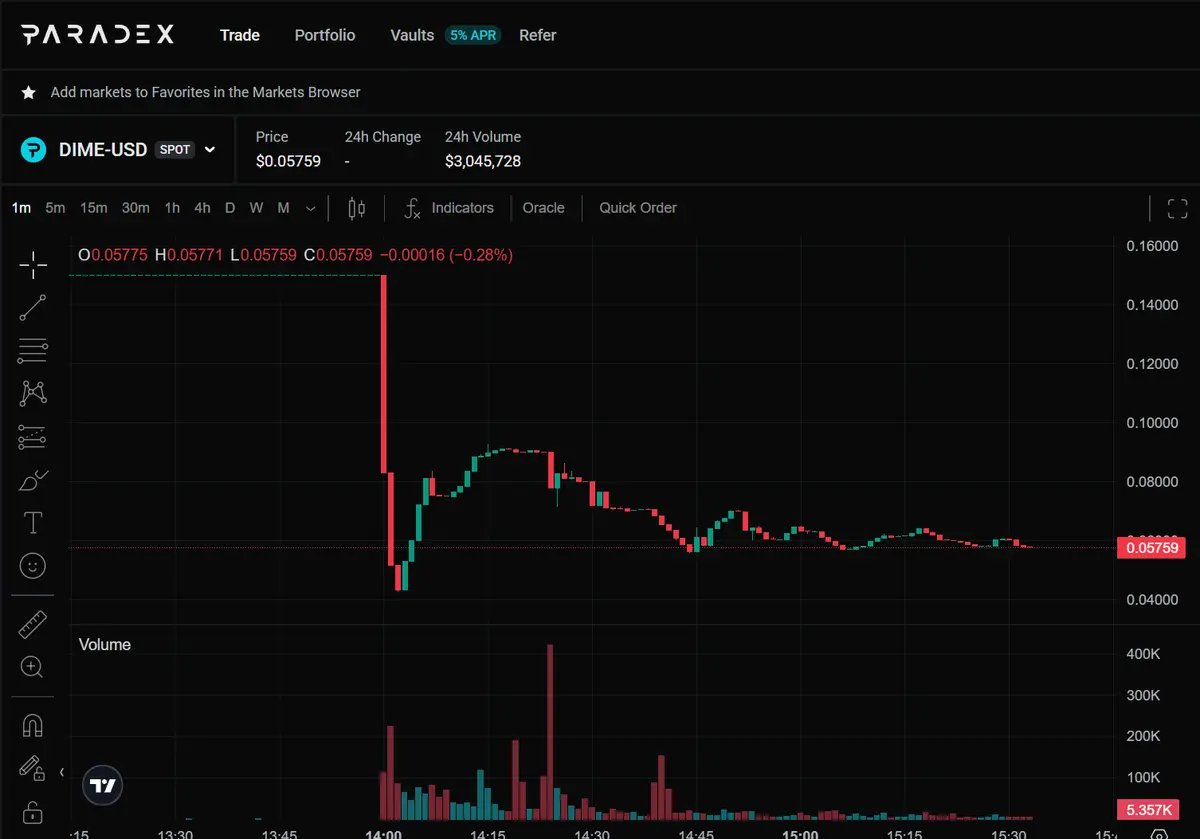
Task: Click 'Add markets to Favorites' message text
Action: pyautogui.click(x=206, y=92)
